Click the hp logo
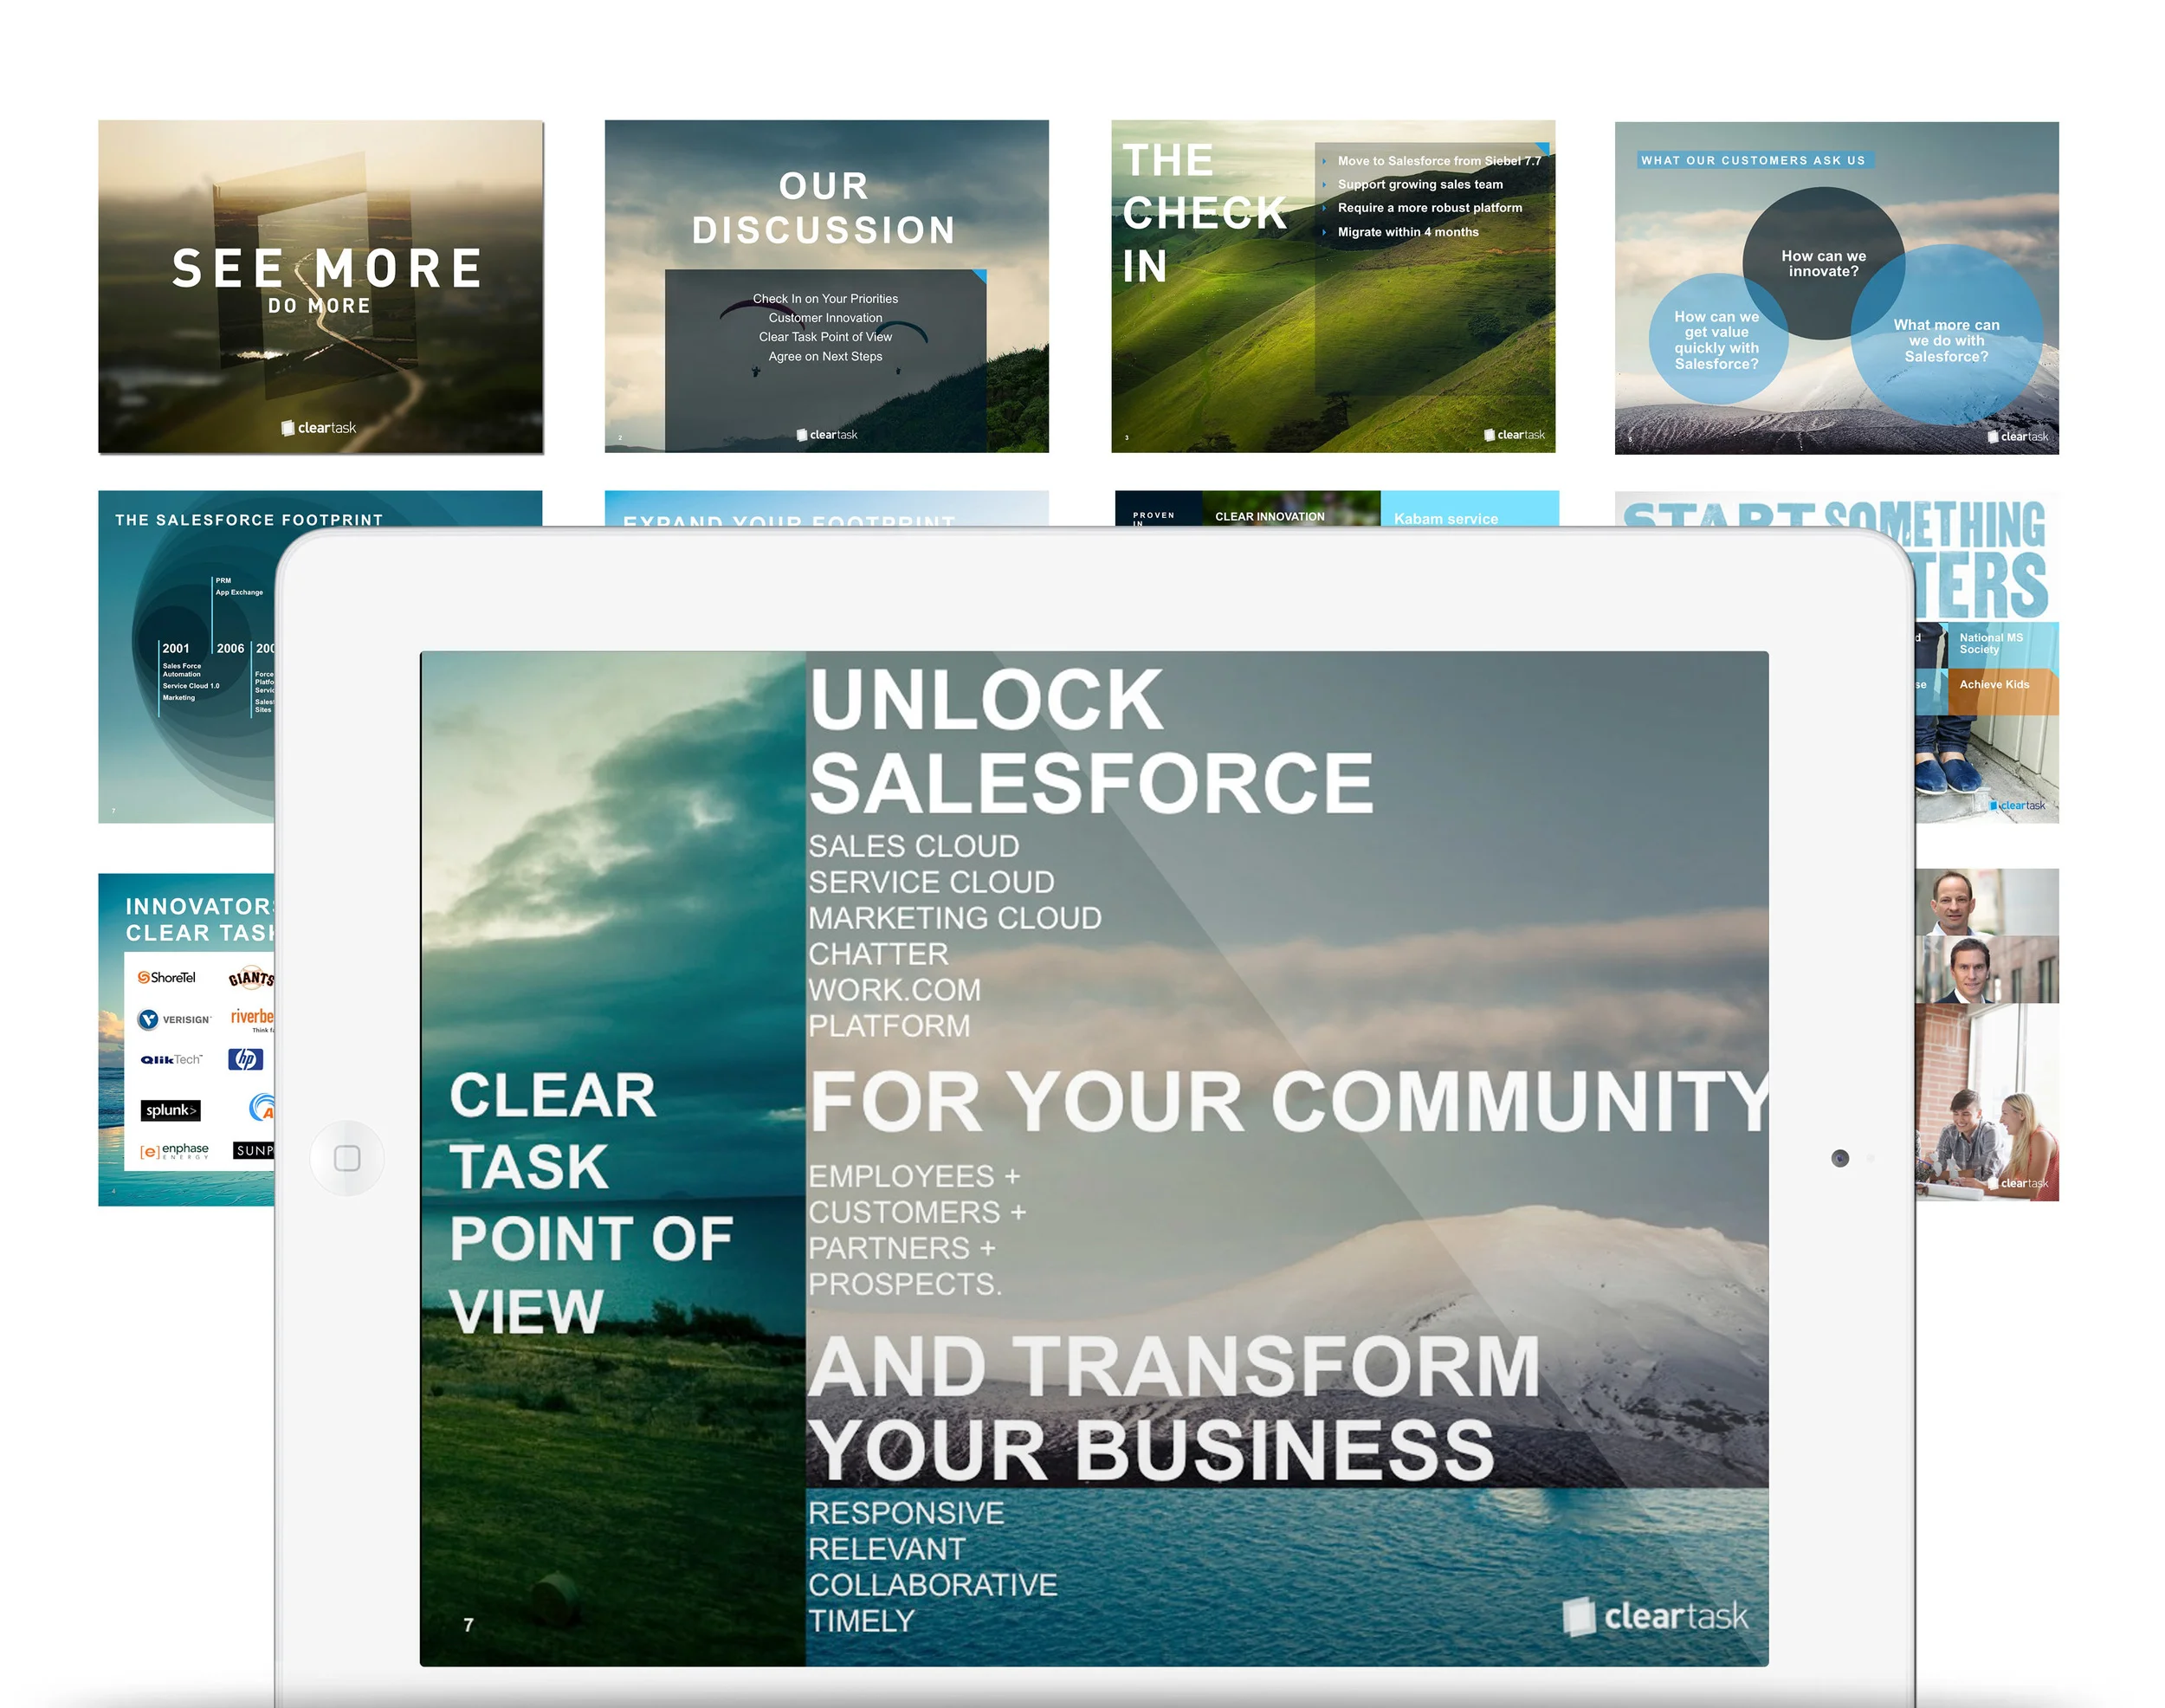 click(x=245, y=1059)
